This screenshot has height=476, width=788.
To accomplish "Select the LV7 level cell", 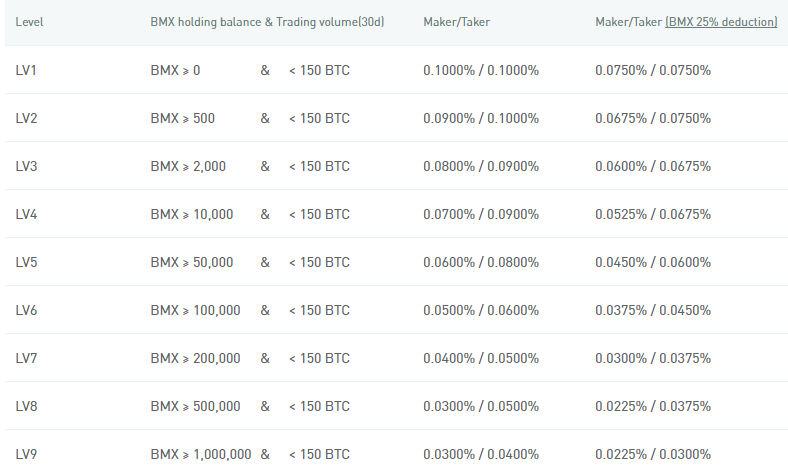I will pos(26,358).
